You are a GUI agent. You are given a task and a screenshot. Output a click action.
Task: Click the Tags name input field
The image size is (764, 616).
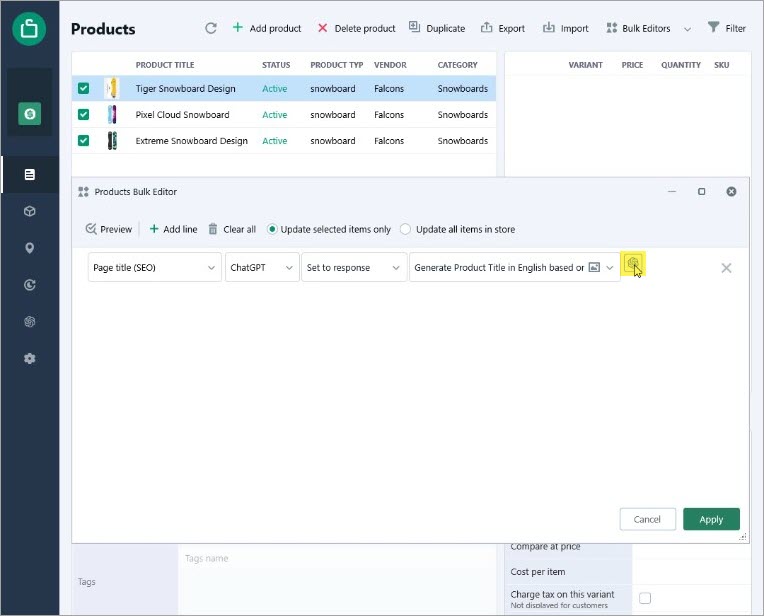(337, 579)
